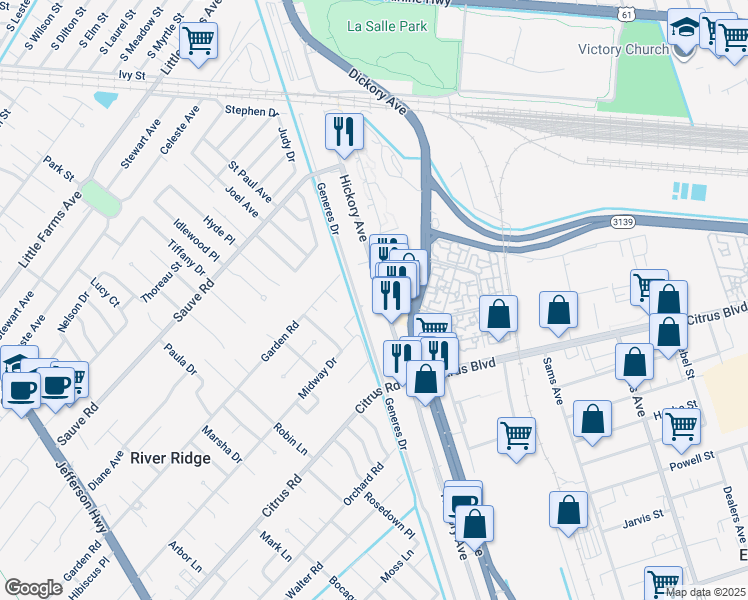Select the Powell St label
The width and height of the screenshot is (748, 600).
(692, 461)
